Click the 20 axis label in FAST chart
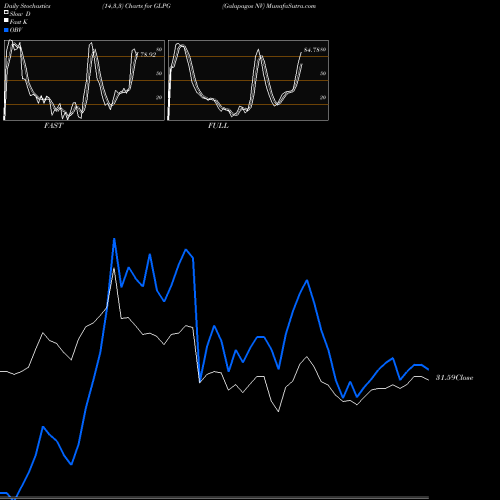Screen dimensions: 500x500 [x=159, y=97]
